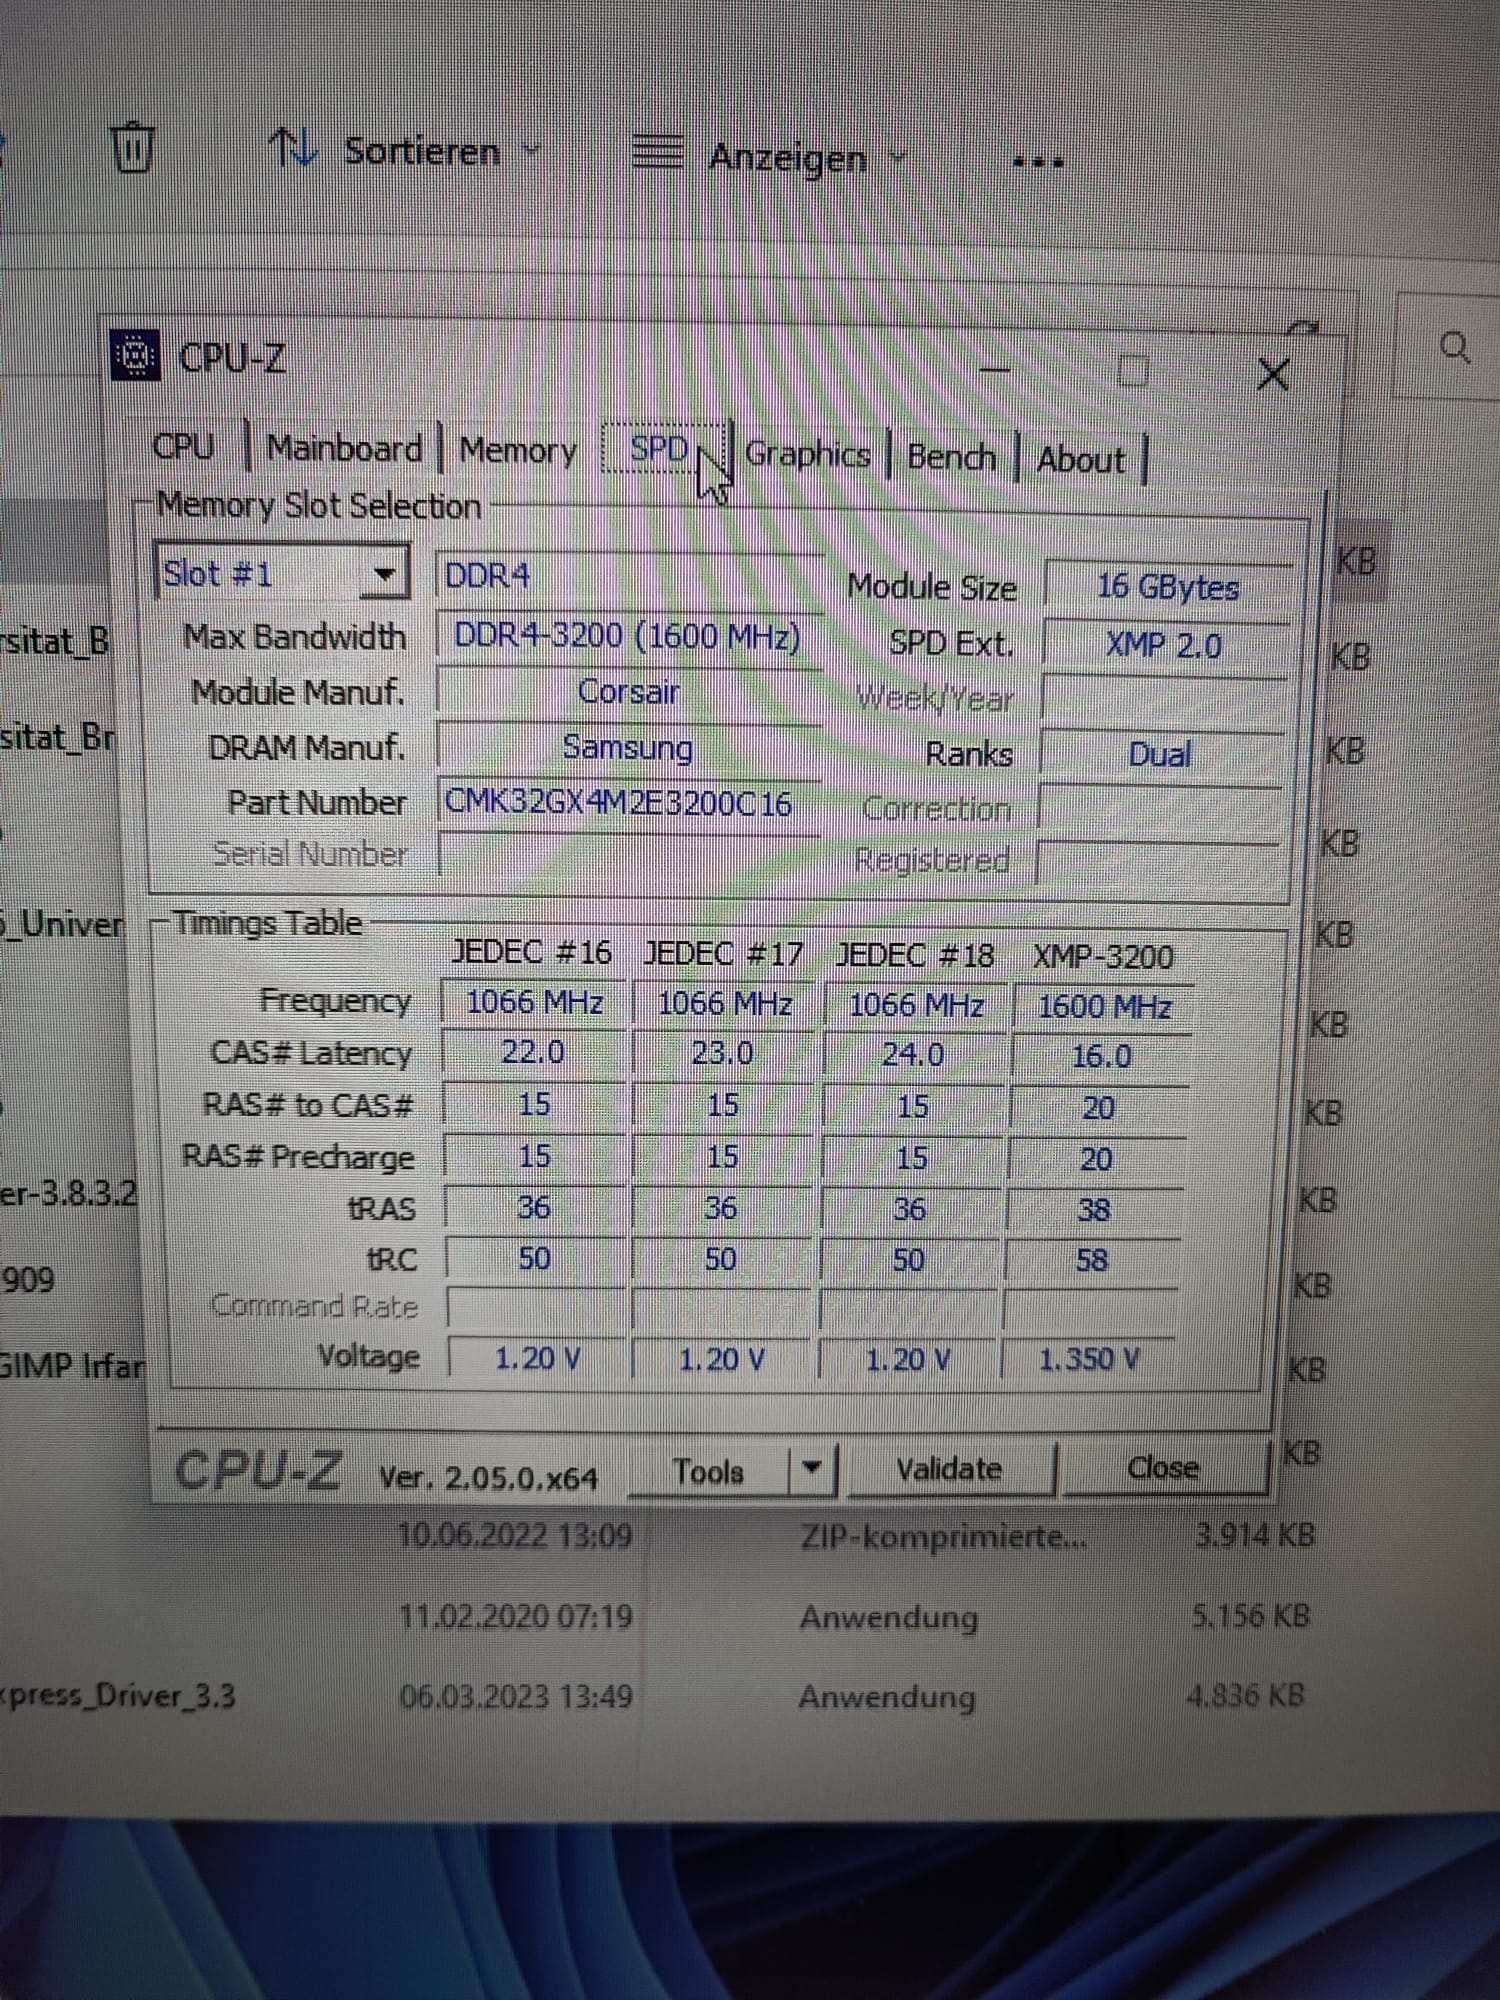Click the 5.156 KB size entry in Explorer

click(1250, 1616)
